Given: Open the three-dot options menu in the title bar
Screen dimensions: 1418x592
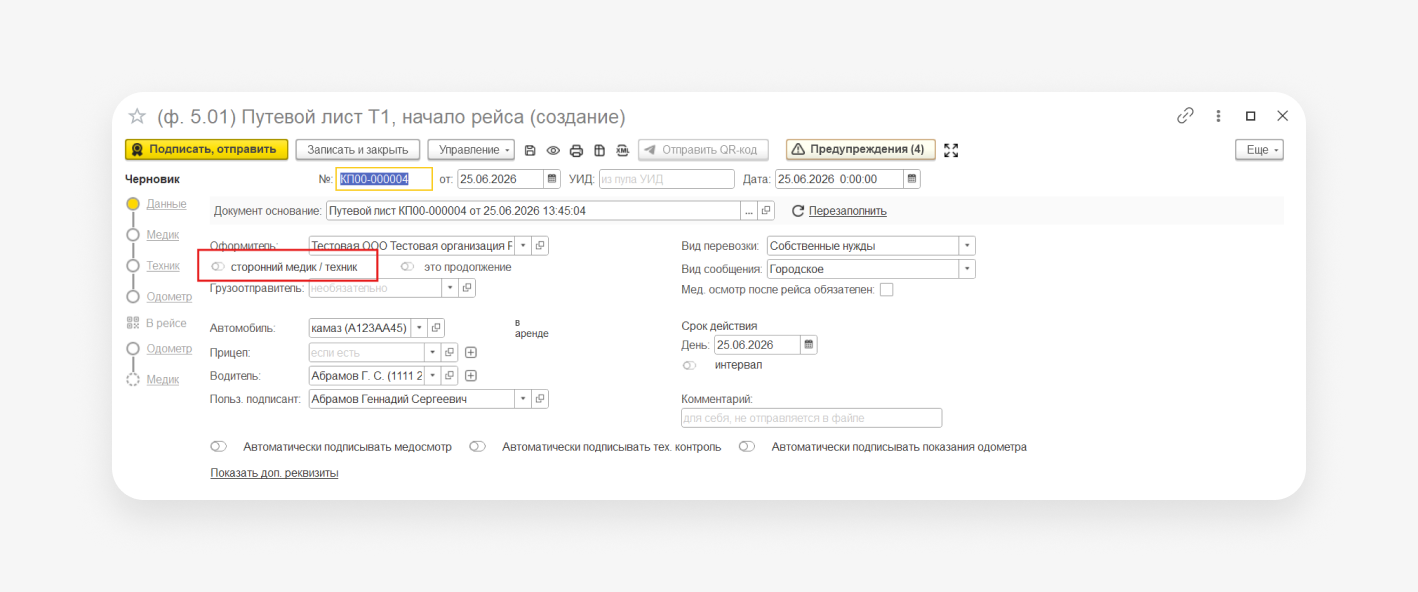Looking at the screenshot, I should coord(1218,116).
